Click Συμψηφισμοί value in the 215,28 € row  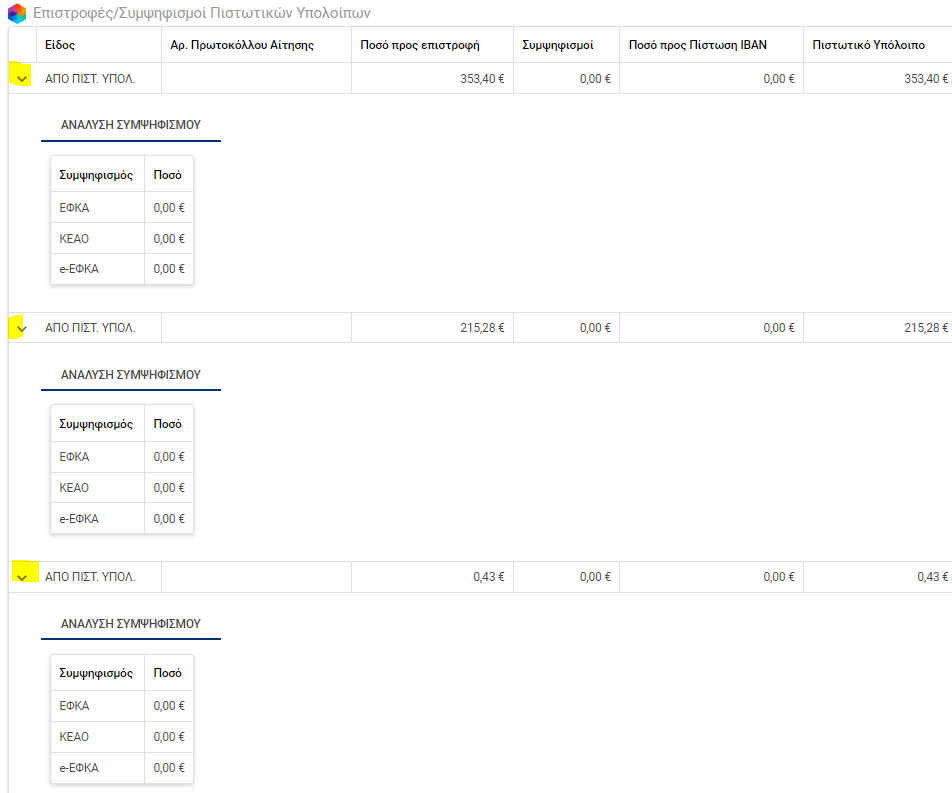tap(595, 328)
